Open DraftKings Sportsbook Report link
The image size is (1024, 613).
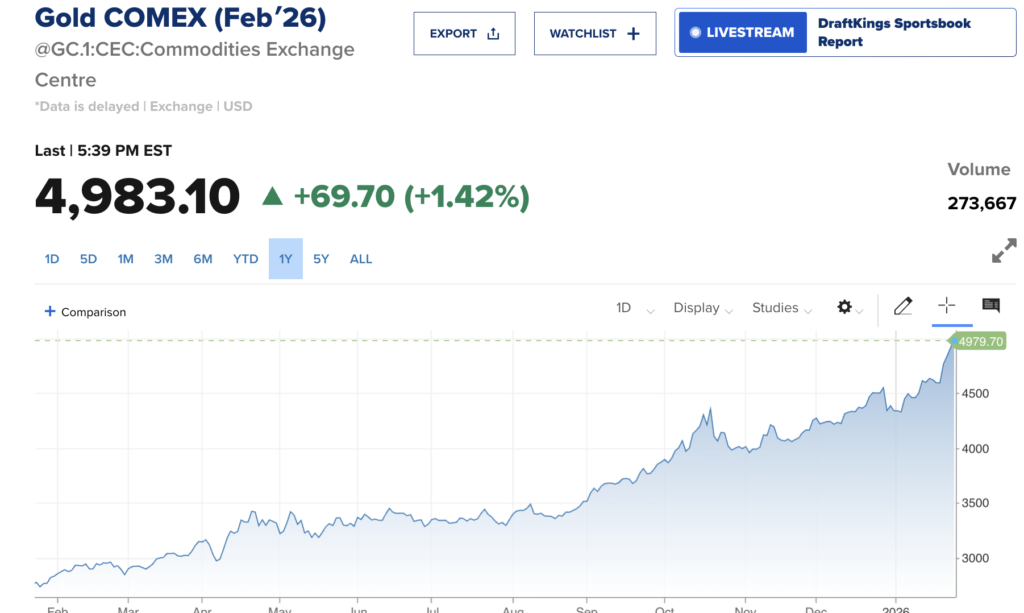(x=893, y=33)
